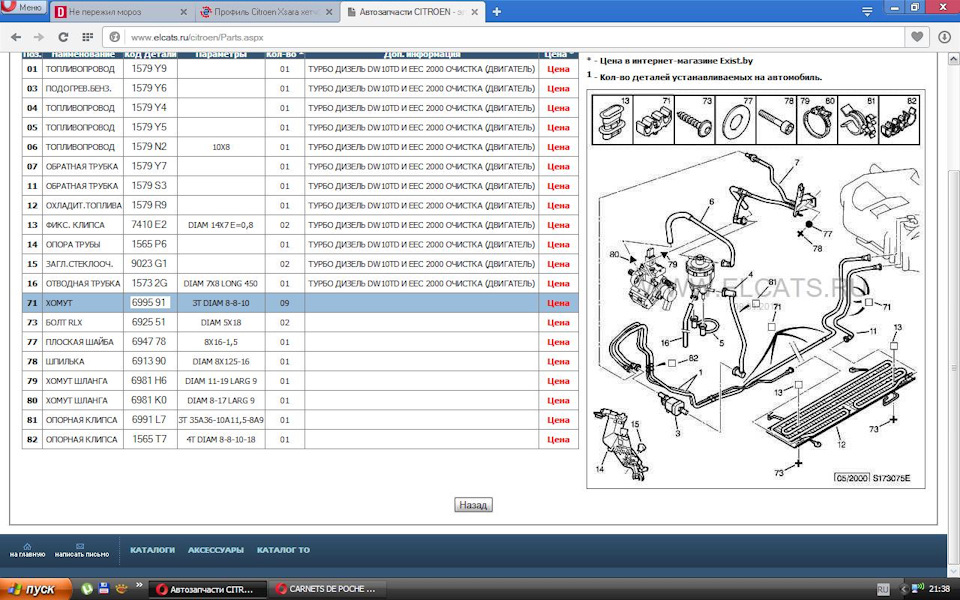This screenshot has width=960, height=600.
Task: Switch to 'CARNETS DE POCHE' taskbar window
Action: (327, 590)
